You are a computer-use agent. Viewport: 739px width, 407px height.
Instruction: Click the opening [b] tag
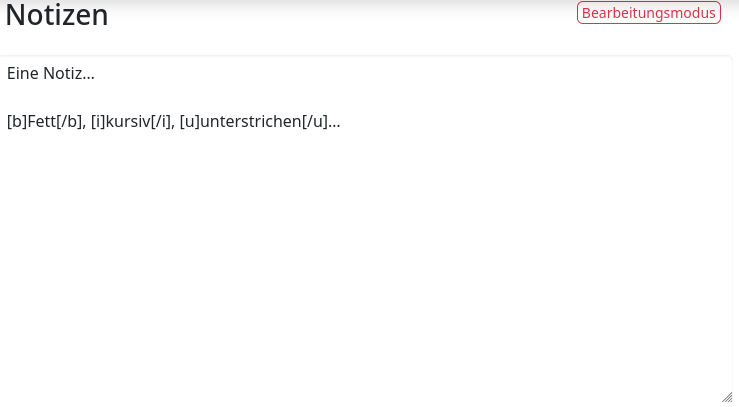pyautogui.click(x=17, y=122)
